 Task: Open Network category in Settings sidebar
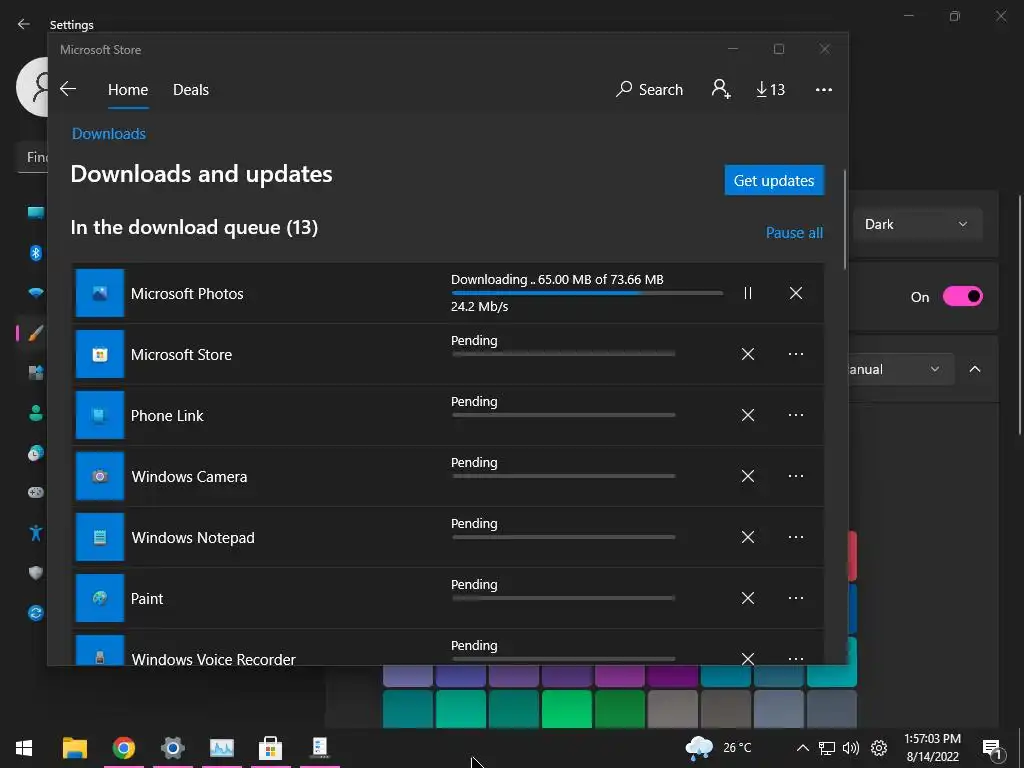(x=36, y=293)
